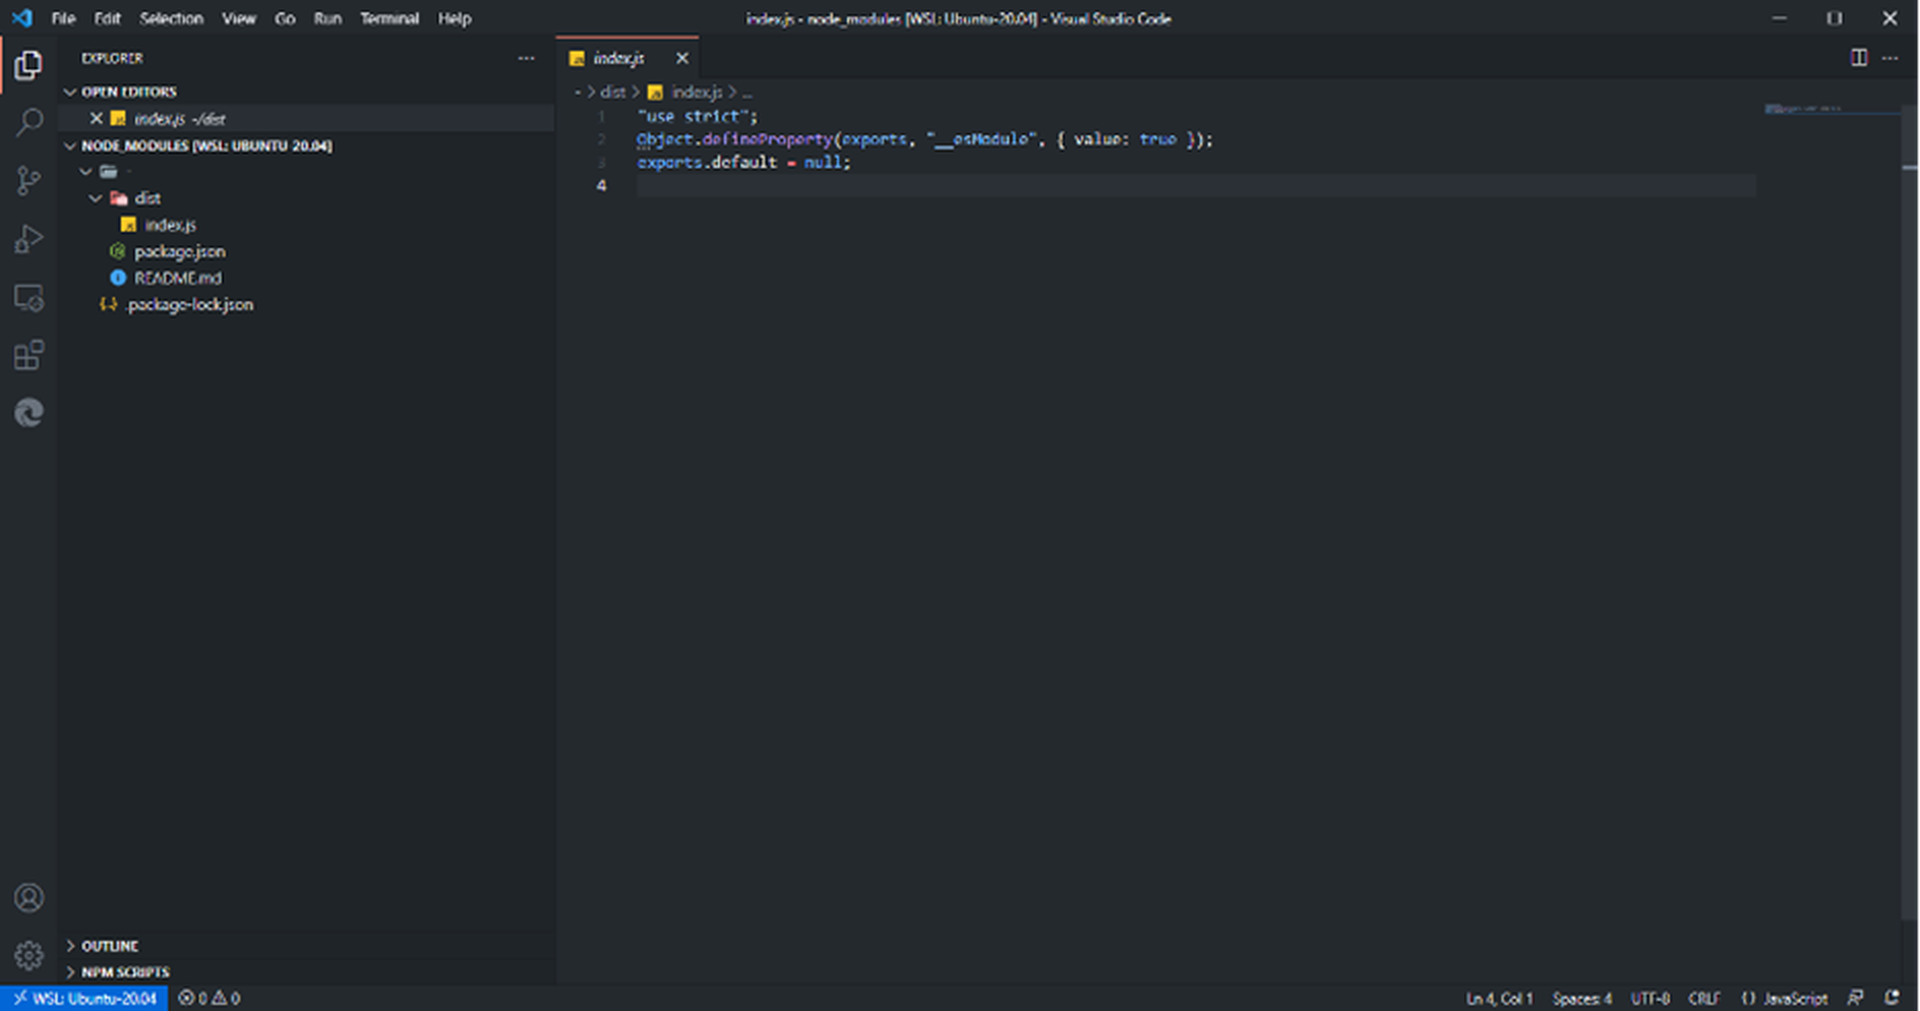The height and width of the screenshot is (1011, 1920).
Task: Click the exports.default = null code line
Action: (743, 162)
